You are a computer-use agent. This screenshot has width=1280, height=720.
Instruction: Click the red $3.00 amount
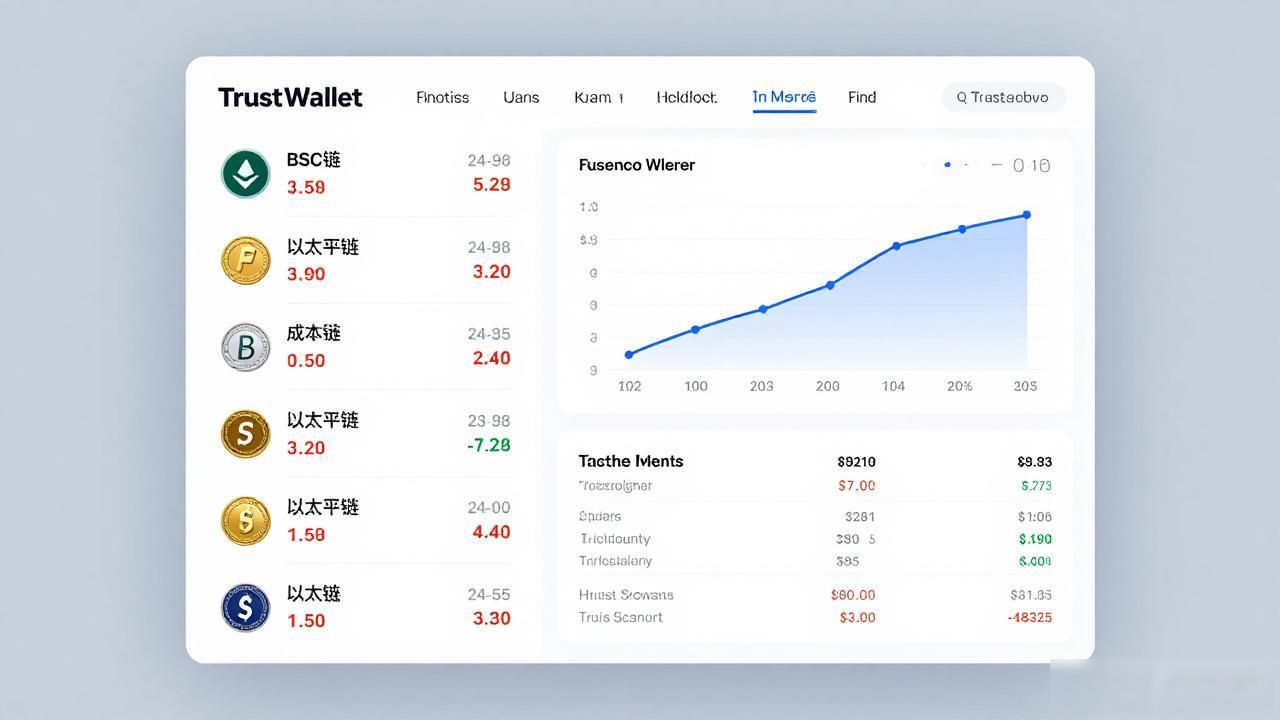click(857, 617)
